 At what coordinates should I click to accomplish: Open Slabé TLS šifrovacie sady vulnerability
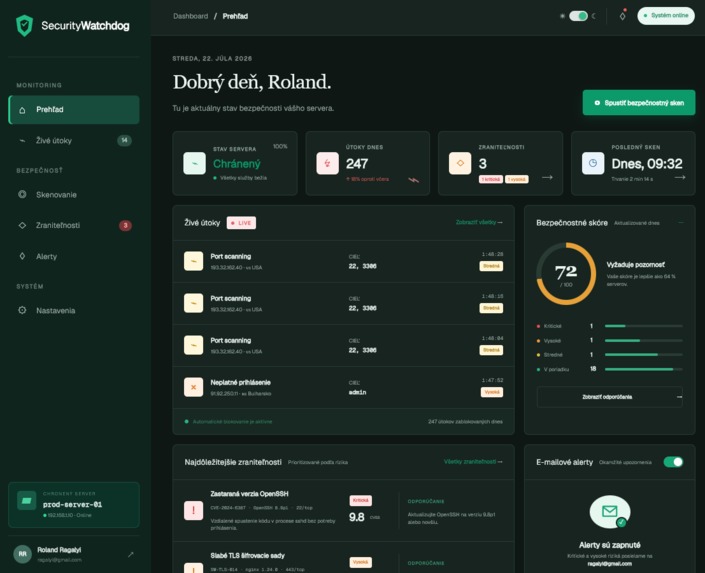(x=248, y=555)
